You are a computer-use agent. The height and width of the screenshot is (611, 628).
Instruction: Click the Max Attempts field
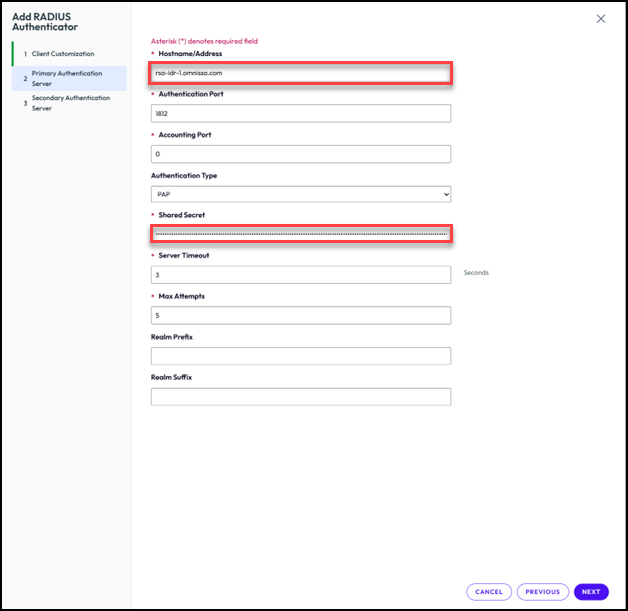pos(300,316)
